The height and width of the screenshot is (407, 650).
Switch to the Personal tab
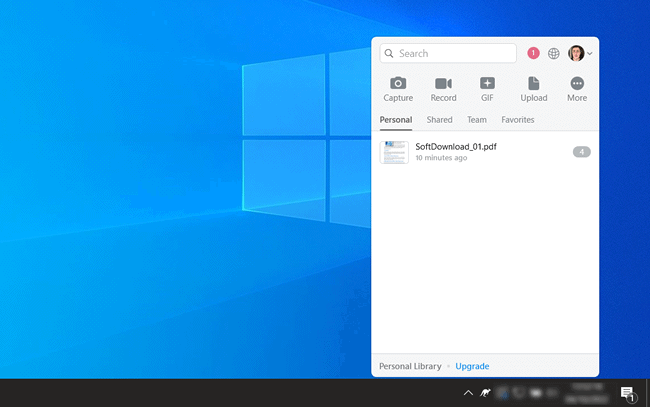(x=396, y=120)
